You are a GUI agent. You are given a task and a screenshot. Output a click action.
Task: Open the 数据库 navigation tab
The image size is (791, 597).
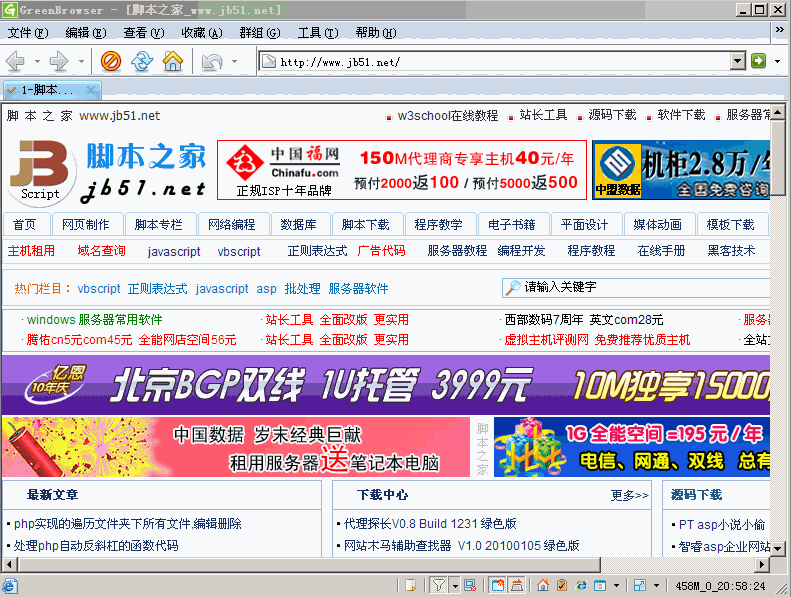pyautogui.click(x=299, y=225)
